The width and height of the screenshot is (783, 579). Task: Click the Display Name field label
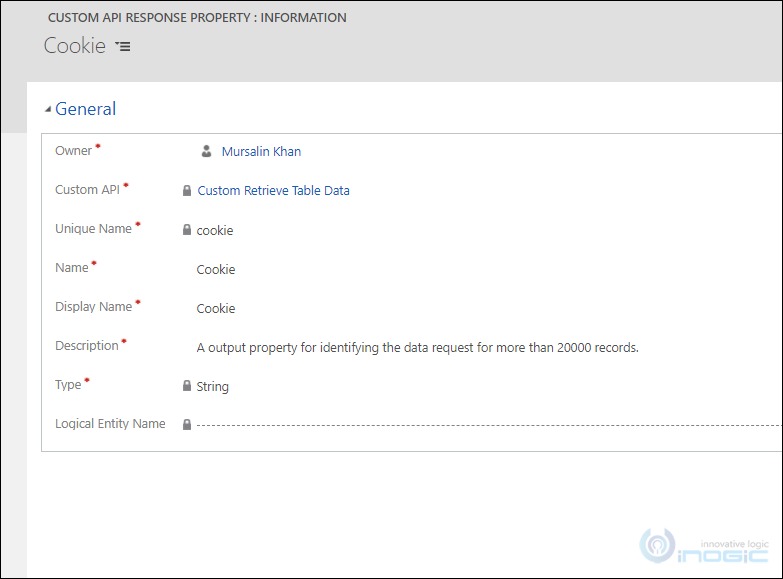pyautogui.click(x=93, y=306)
